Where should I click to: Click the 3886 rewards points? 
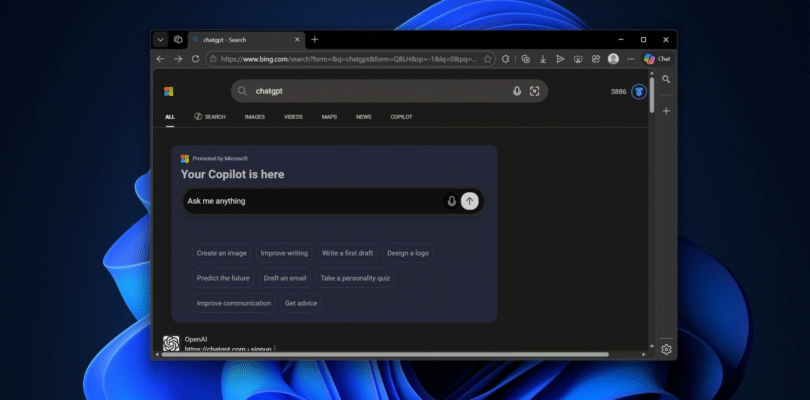coord(618,91)
